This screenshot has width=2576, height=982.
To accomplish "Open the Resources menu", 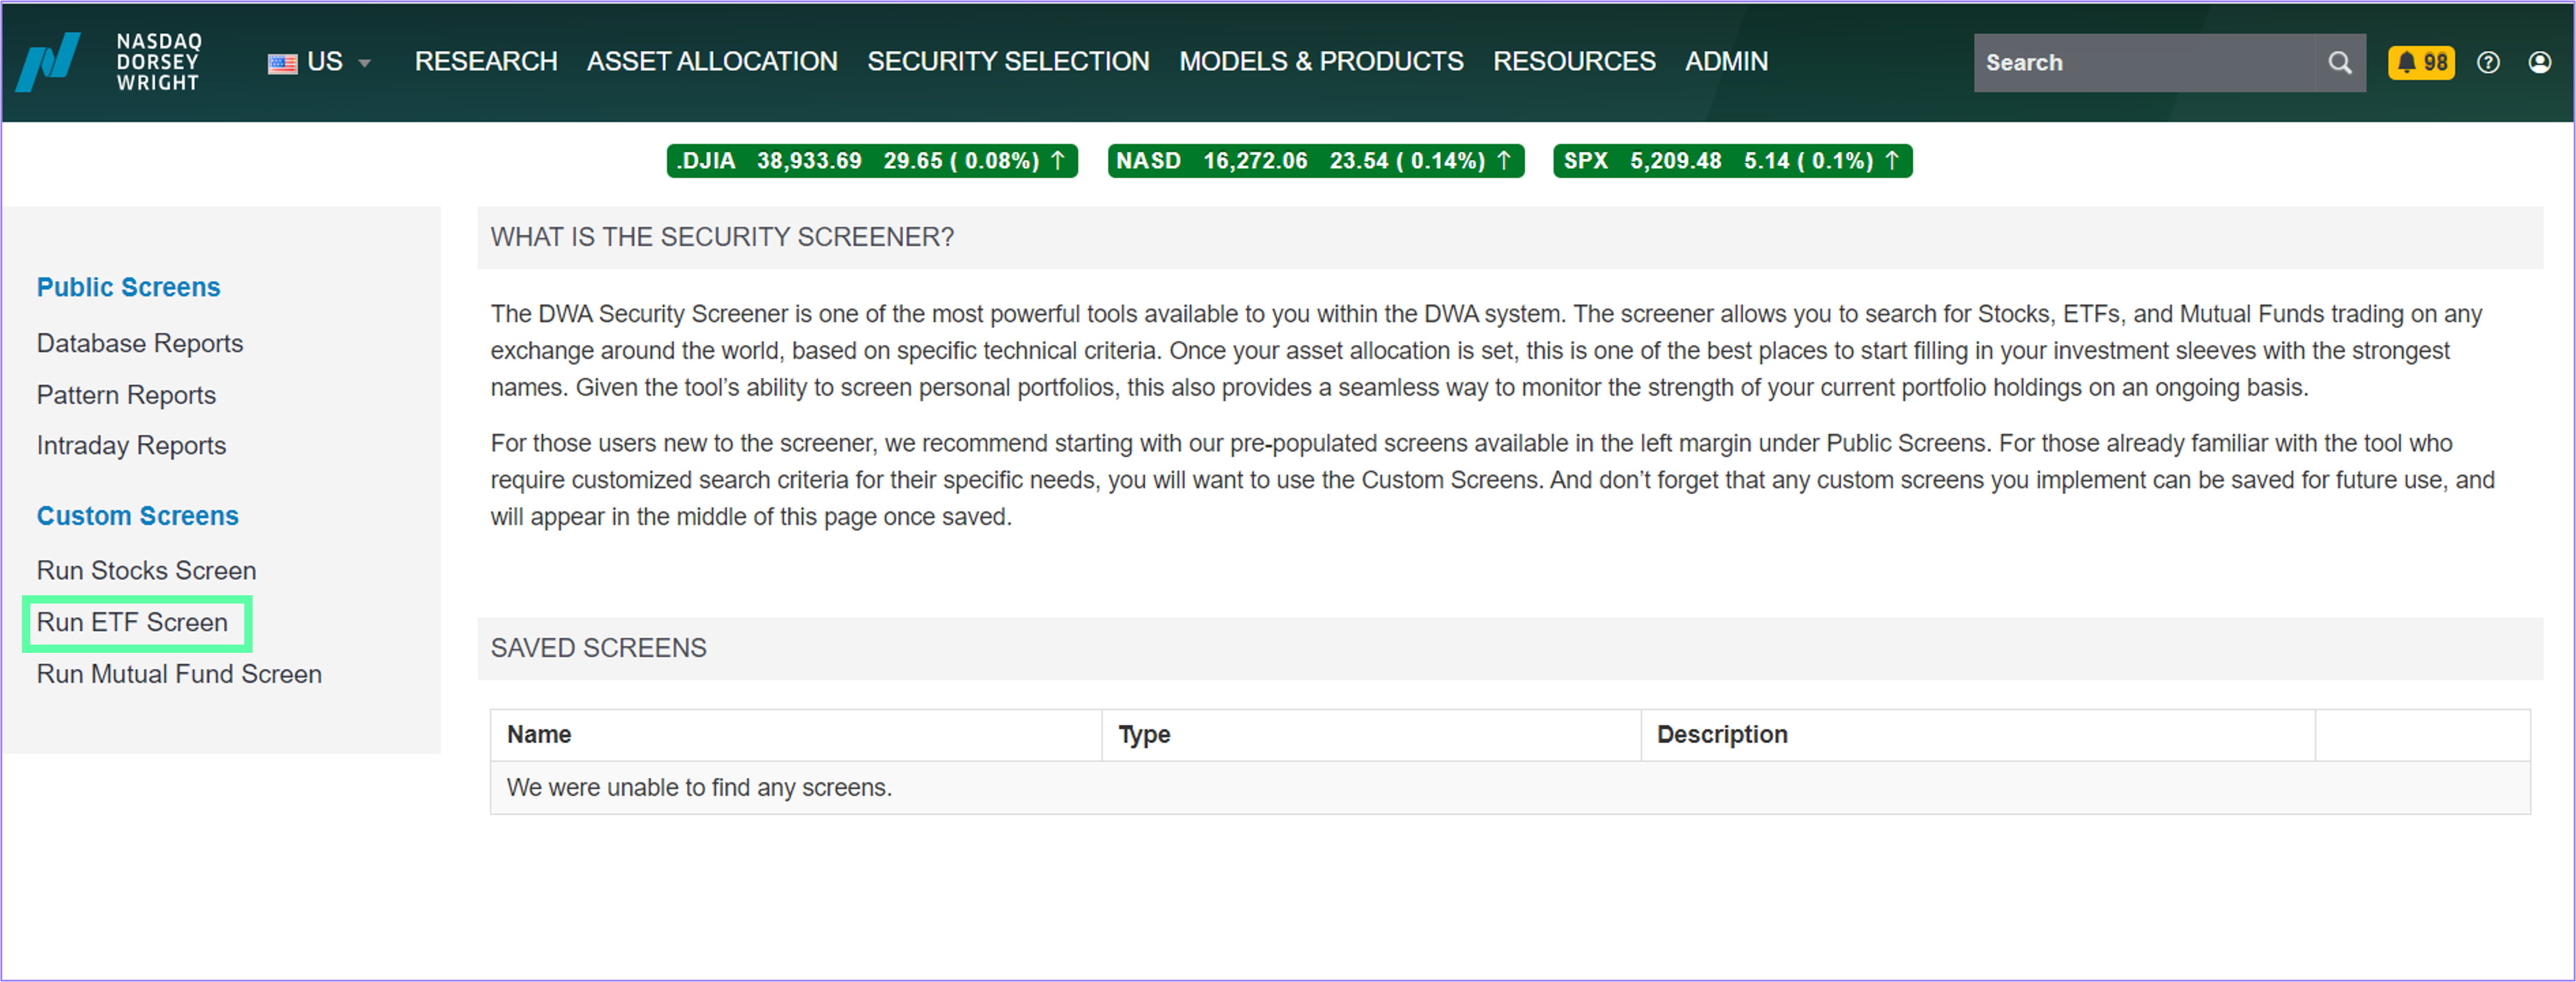I will click(x=1574, y=62).
